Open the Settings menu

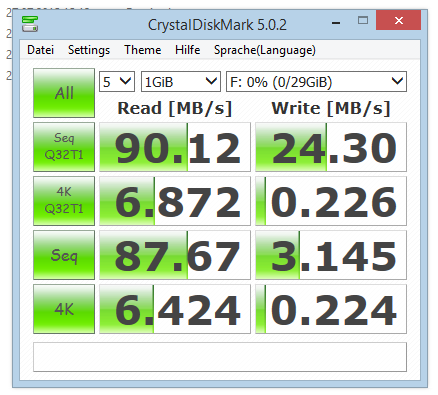[89, 50]
